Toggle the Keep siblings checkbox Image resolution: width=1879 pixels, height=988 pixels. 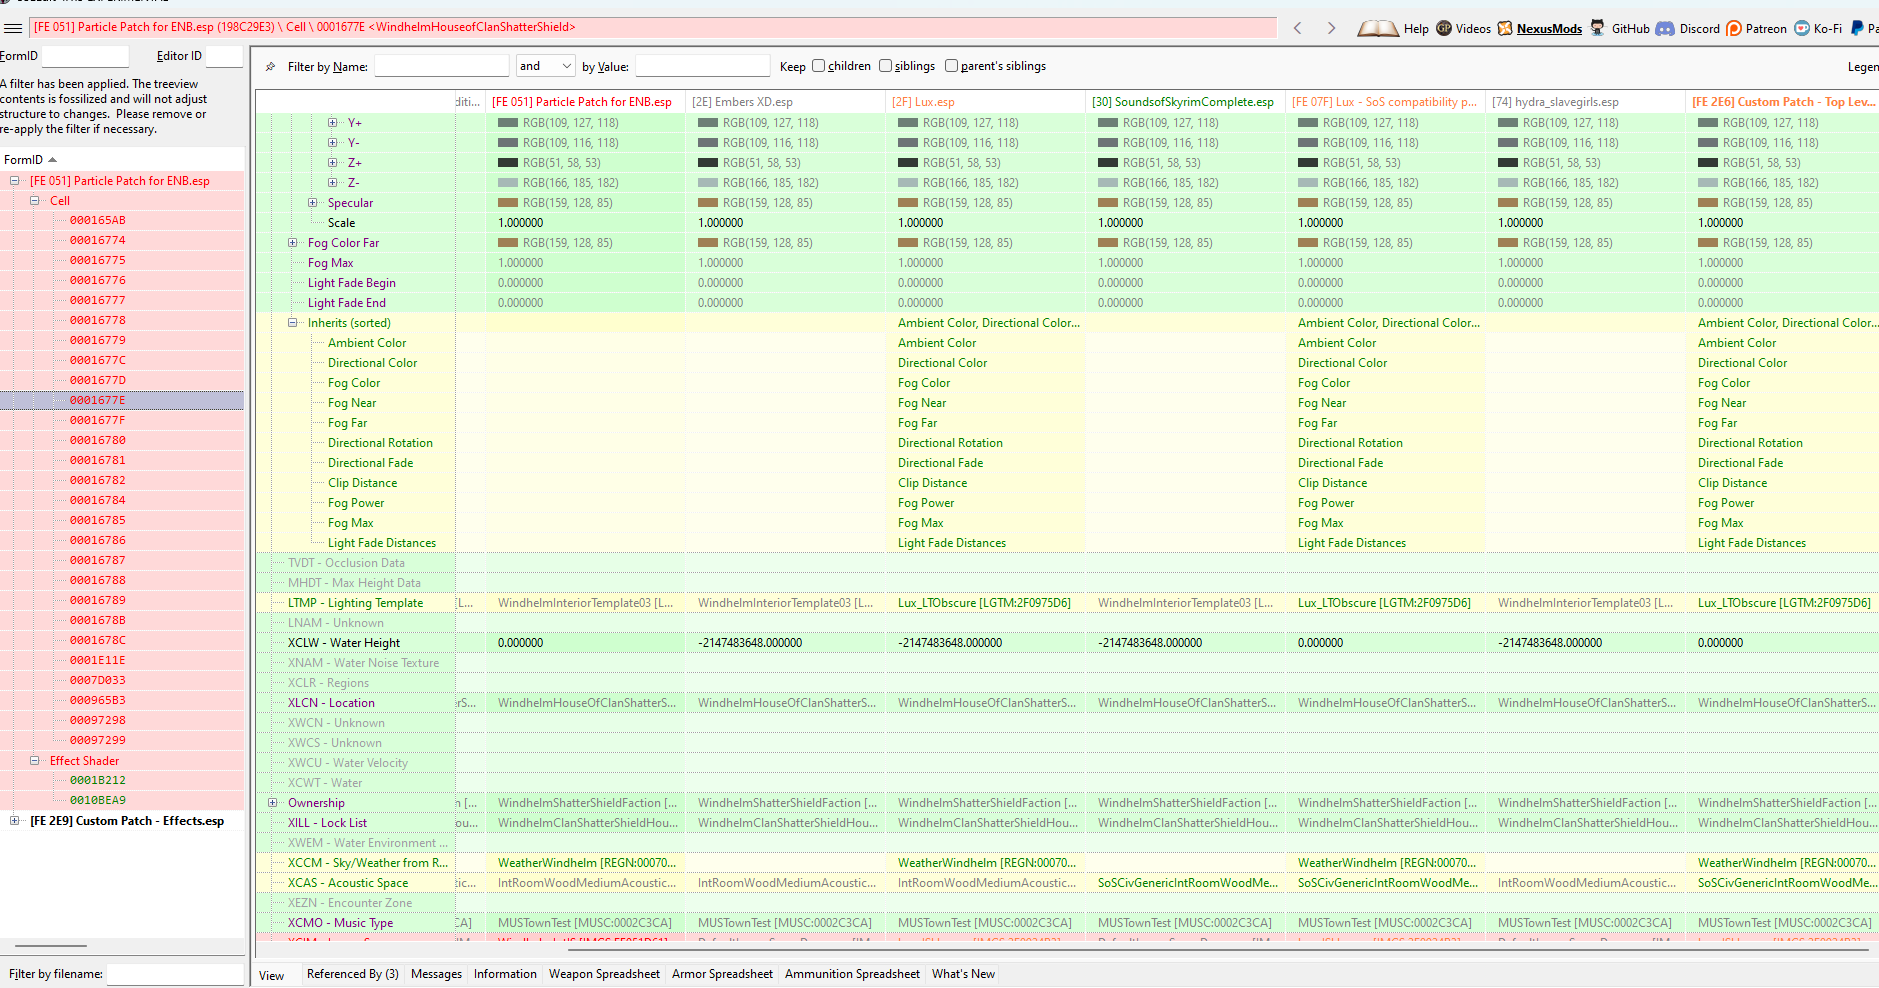tap(885, 66)
